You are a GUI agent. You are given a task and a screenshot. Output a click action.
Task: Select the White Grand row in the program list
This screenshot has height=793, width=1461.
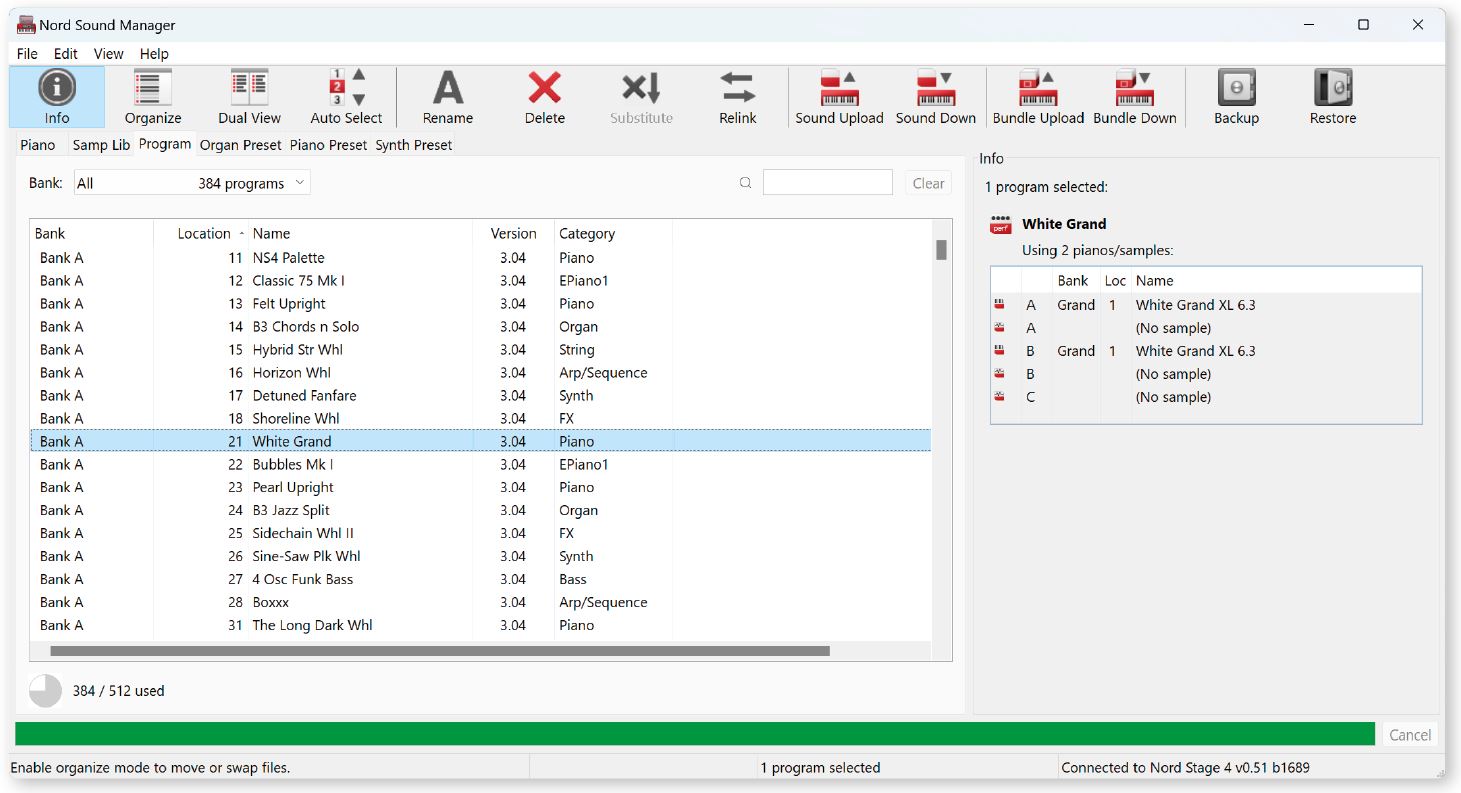tap(481, 442)
